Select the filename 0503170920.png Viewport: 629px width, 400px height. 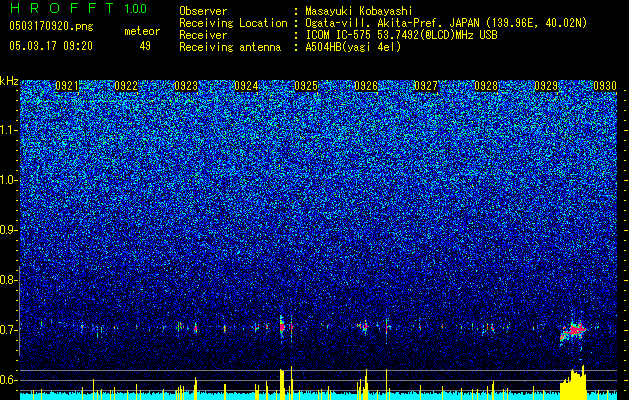pyautogui.click(x=51, y=26)
